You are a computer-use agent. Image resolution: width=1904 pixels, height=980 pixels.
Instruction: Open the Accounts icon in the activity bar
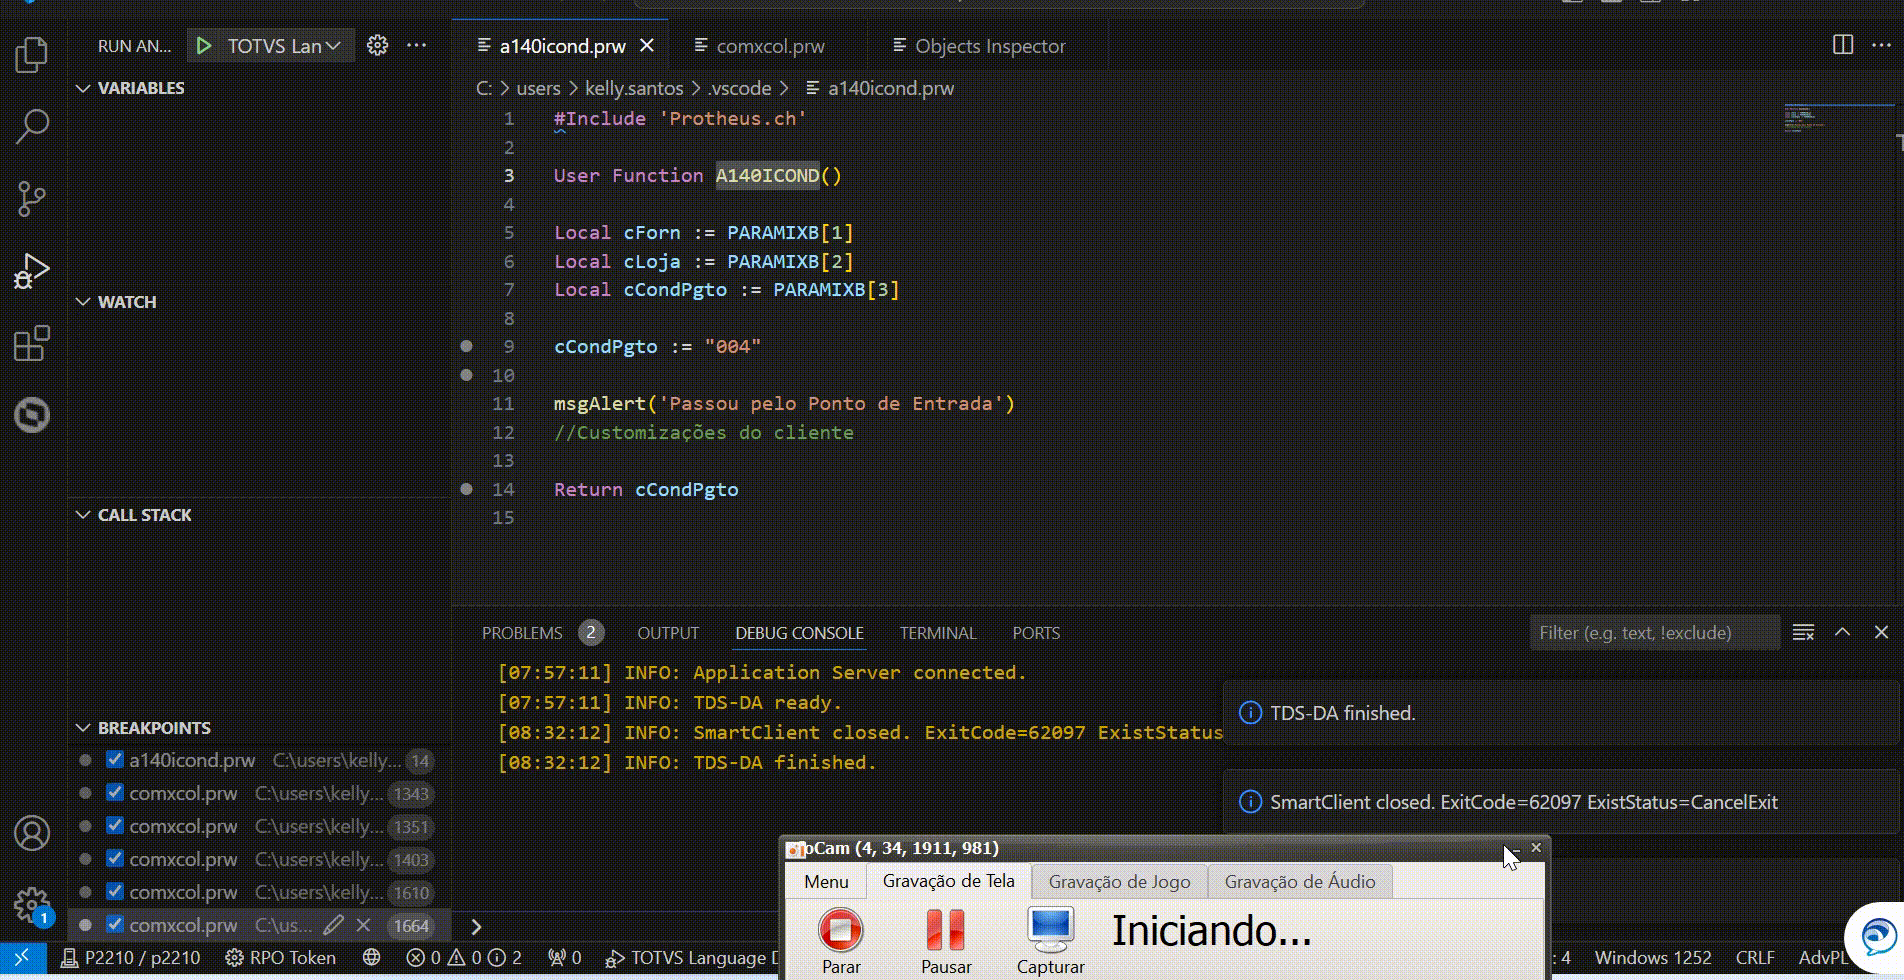[32, 833]
